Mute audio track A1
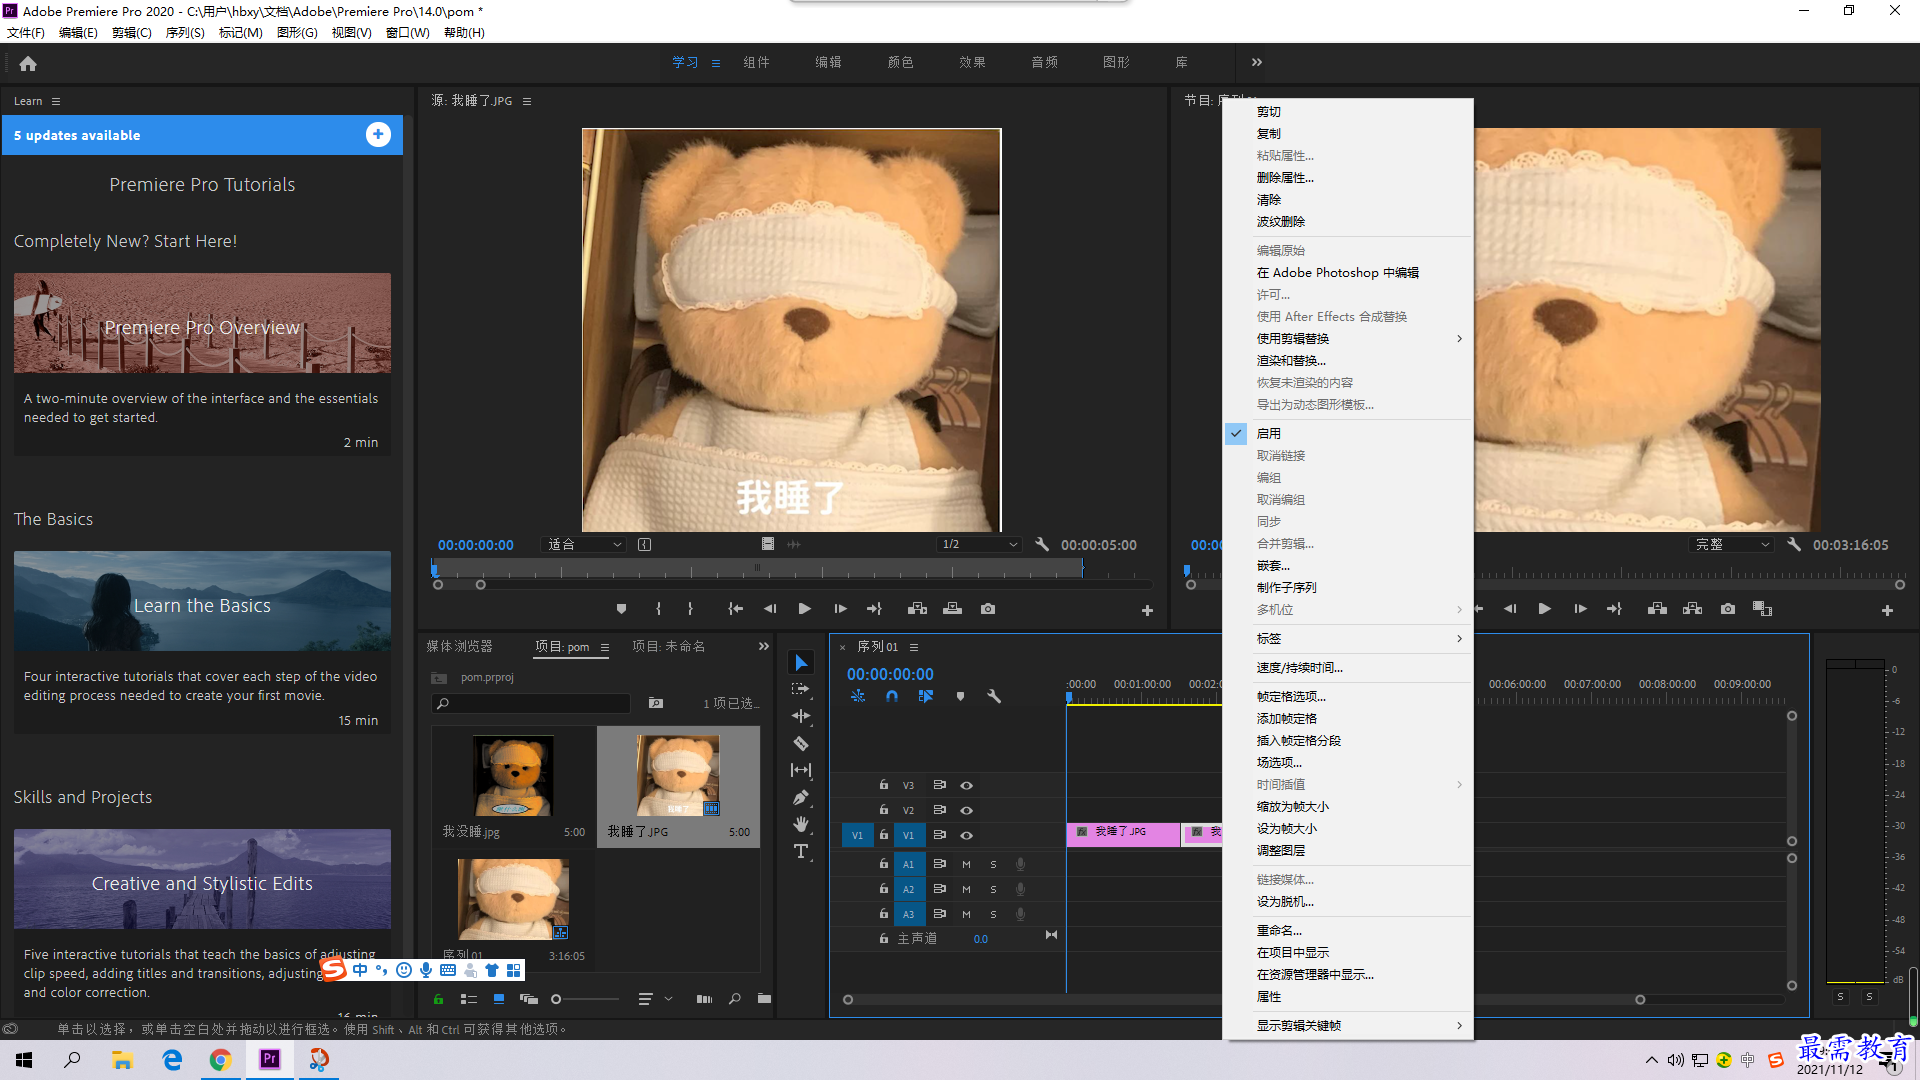Image resolution: width=1920 pixels, height=1080 pixels. pyautogui.click(x=966, y=864)
